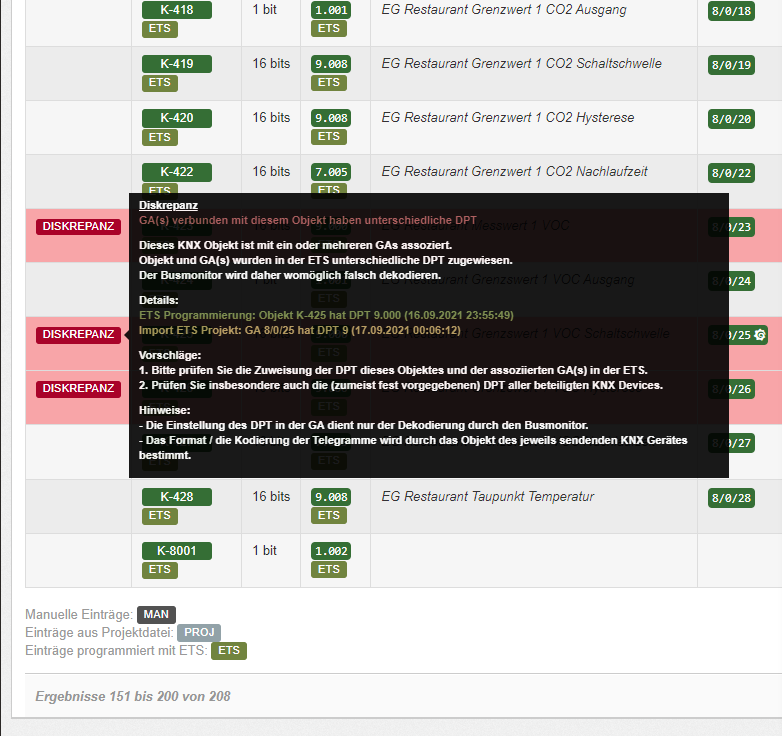Click the ETS badge below K-418
Image resolution: width=782 pixels, height=736 pixels.
tap(160, 29)
